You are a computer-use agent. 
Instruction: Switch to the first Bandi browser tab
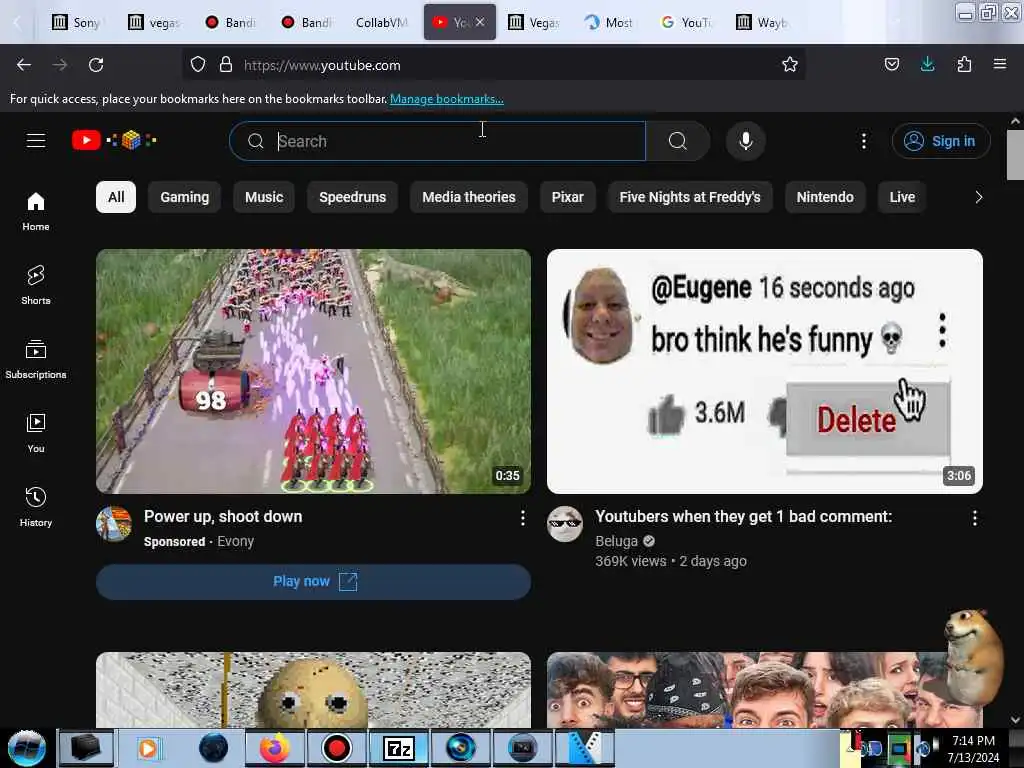click(x=230, y=22)
